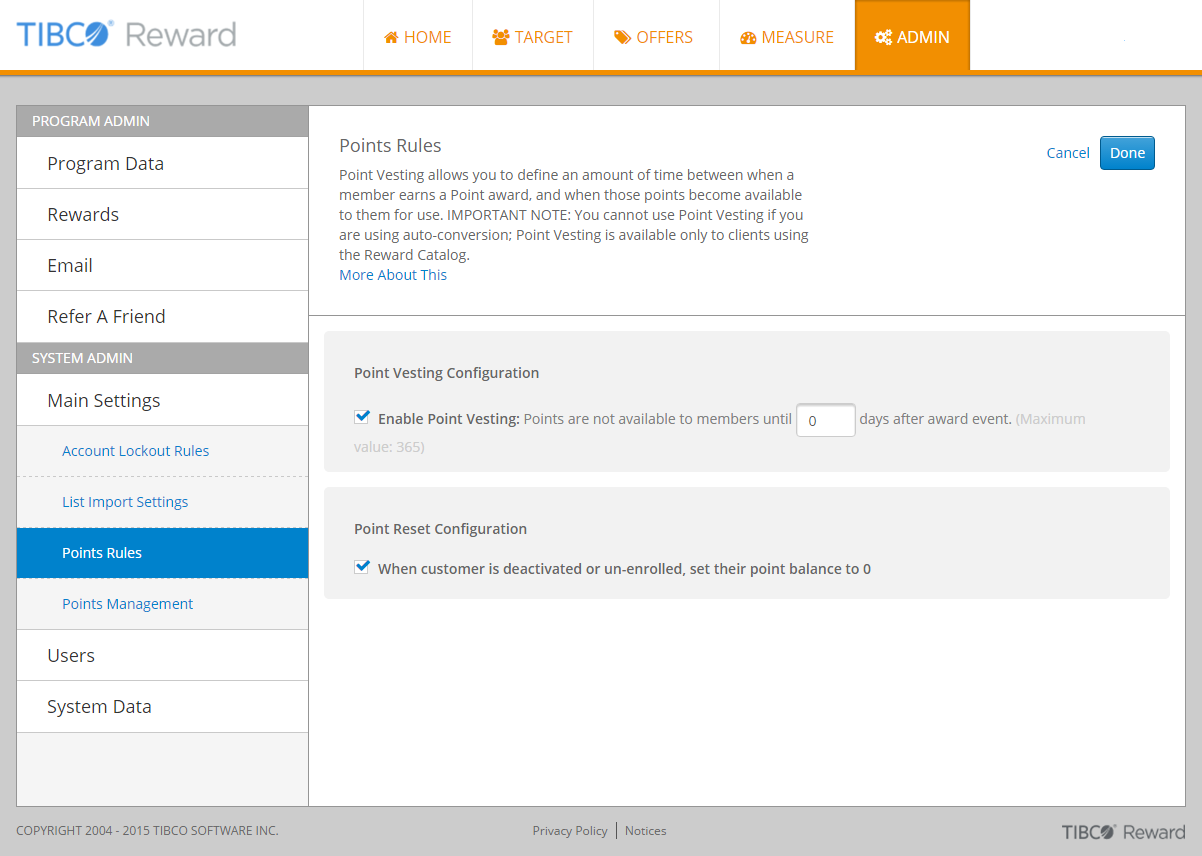Click the TIBCO Reward footer logo
The height and width of the screenshot is (856, 1202).
tap(1123, 832)
